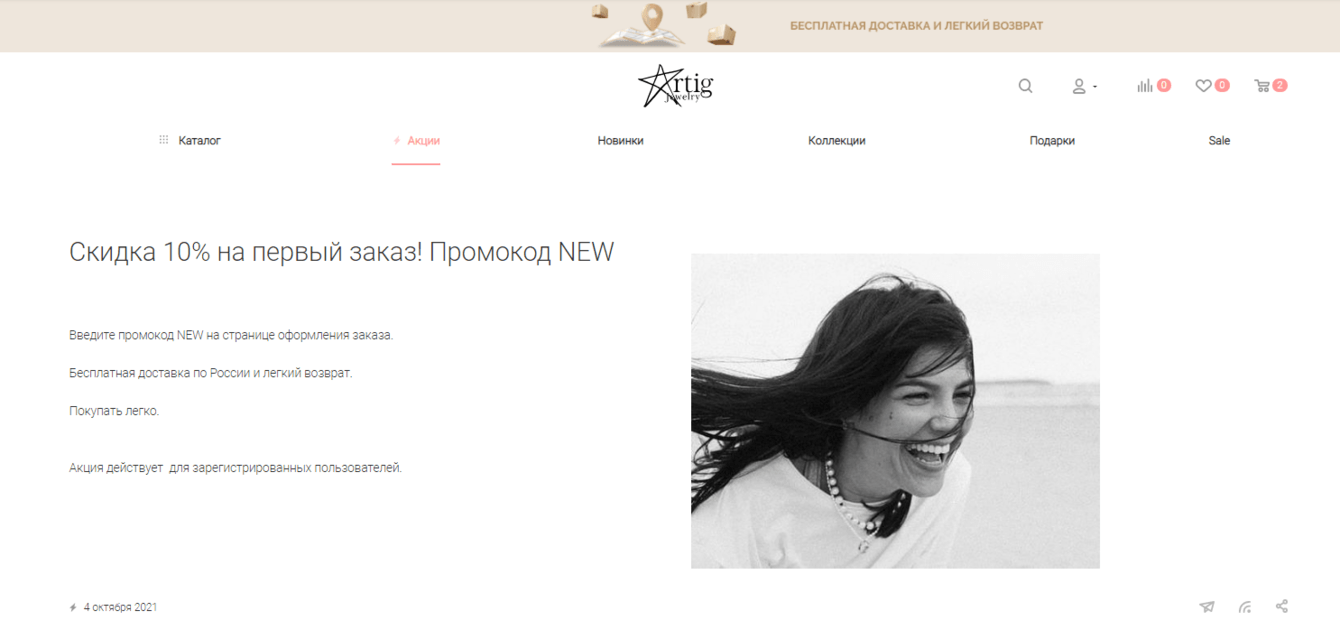1340x639 pixels.
Task: Open the shopping cart icon
Action: pos(1262,86)
